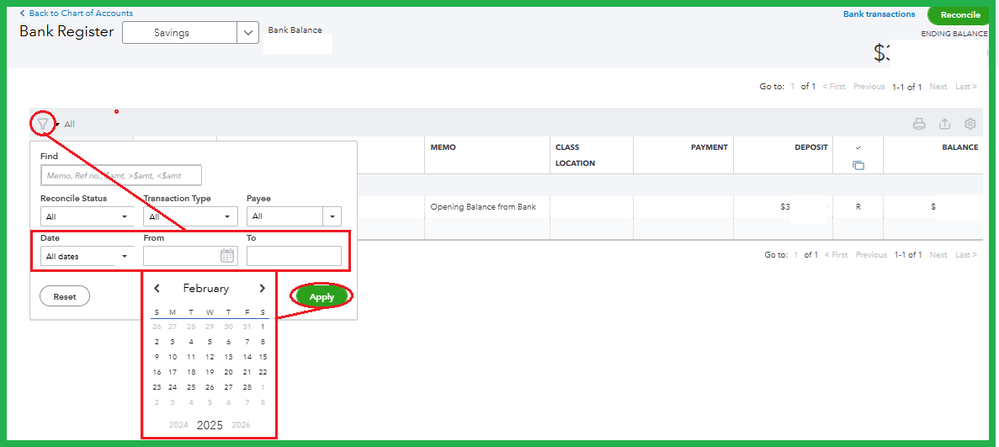Image resolution: width=999 pixels, height=447 pixels.
Task: Click the From date field
Action: pos(190,256)
